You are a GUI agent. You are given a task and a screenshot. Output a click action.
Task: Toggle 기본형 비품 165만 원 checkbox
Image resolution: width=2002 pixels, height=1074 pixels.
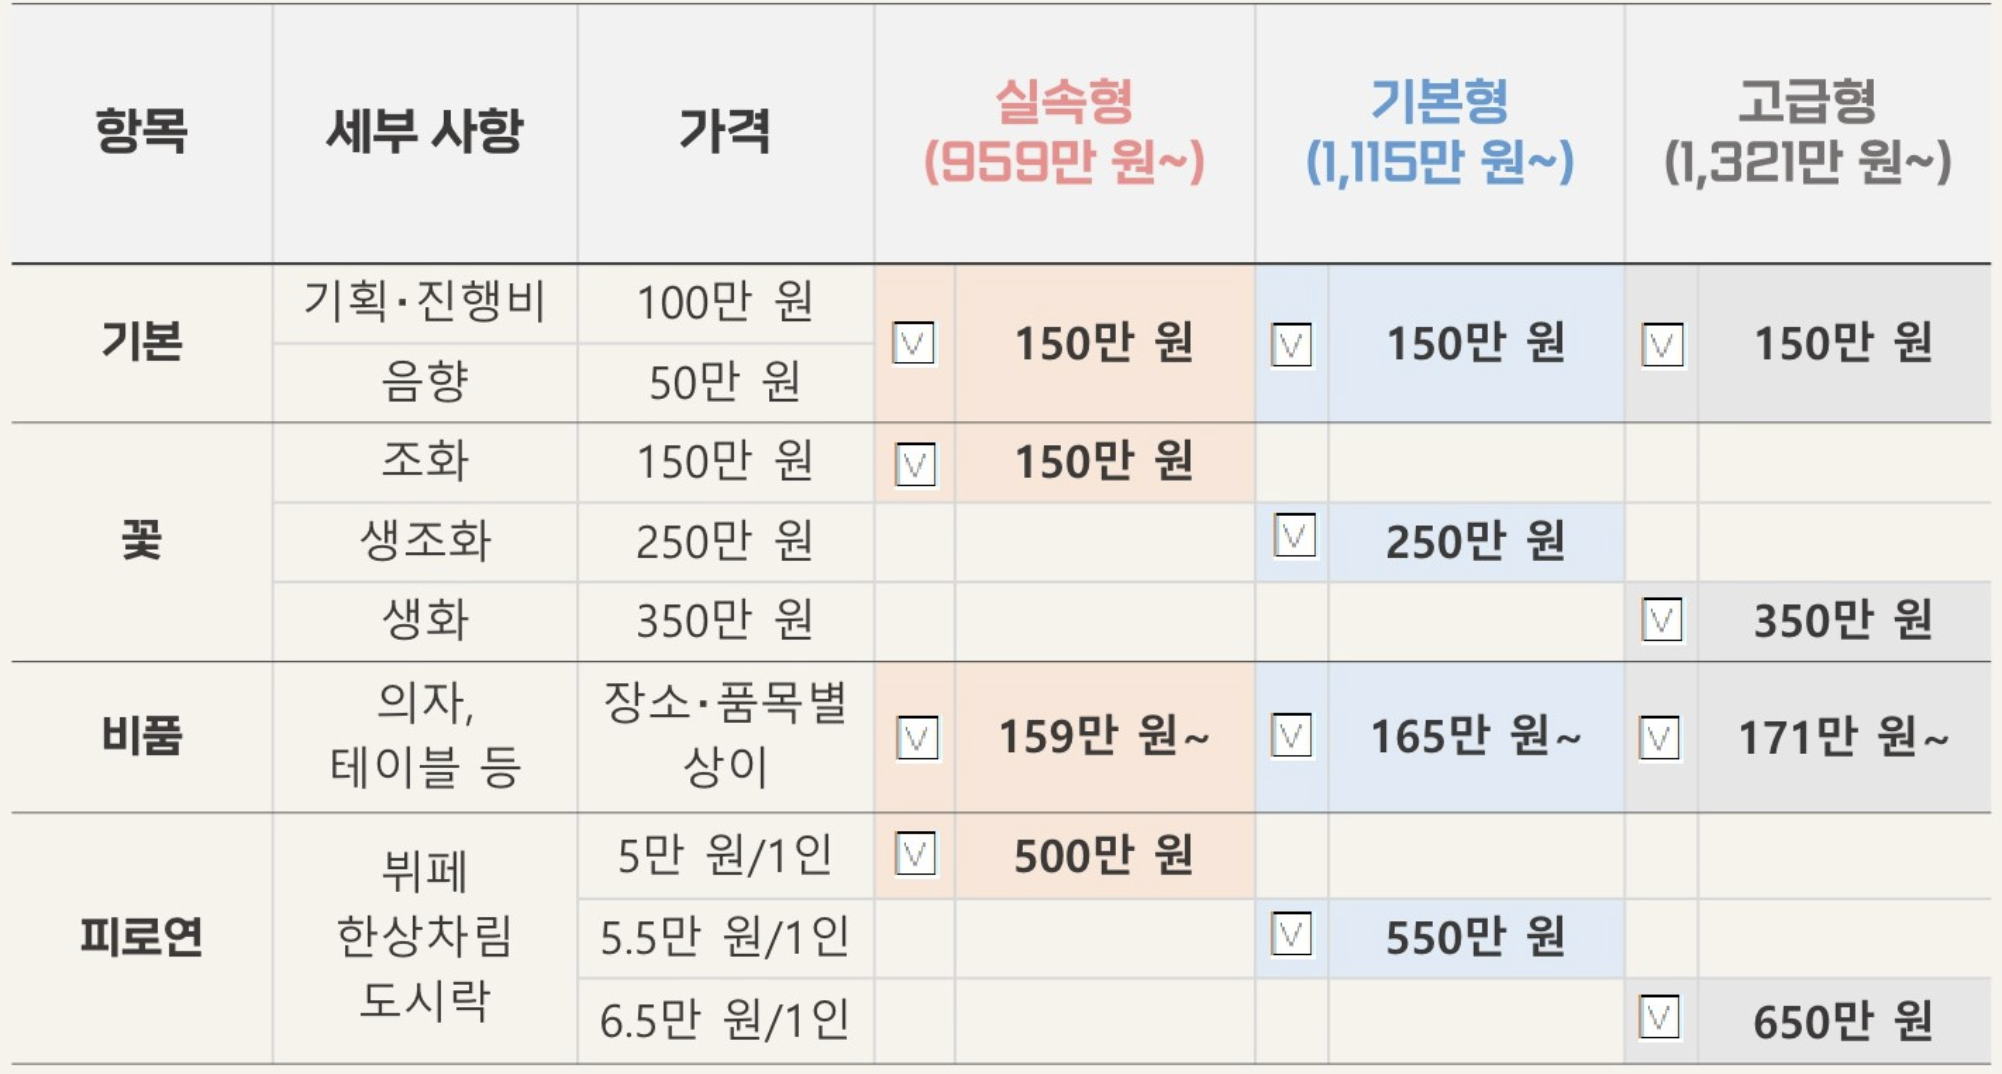point(1291,736)
